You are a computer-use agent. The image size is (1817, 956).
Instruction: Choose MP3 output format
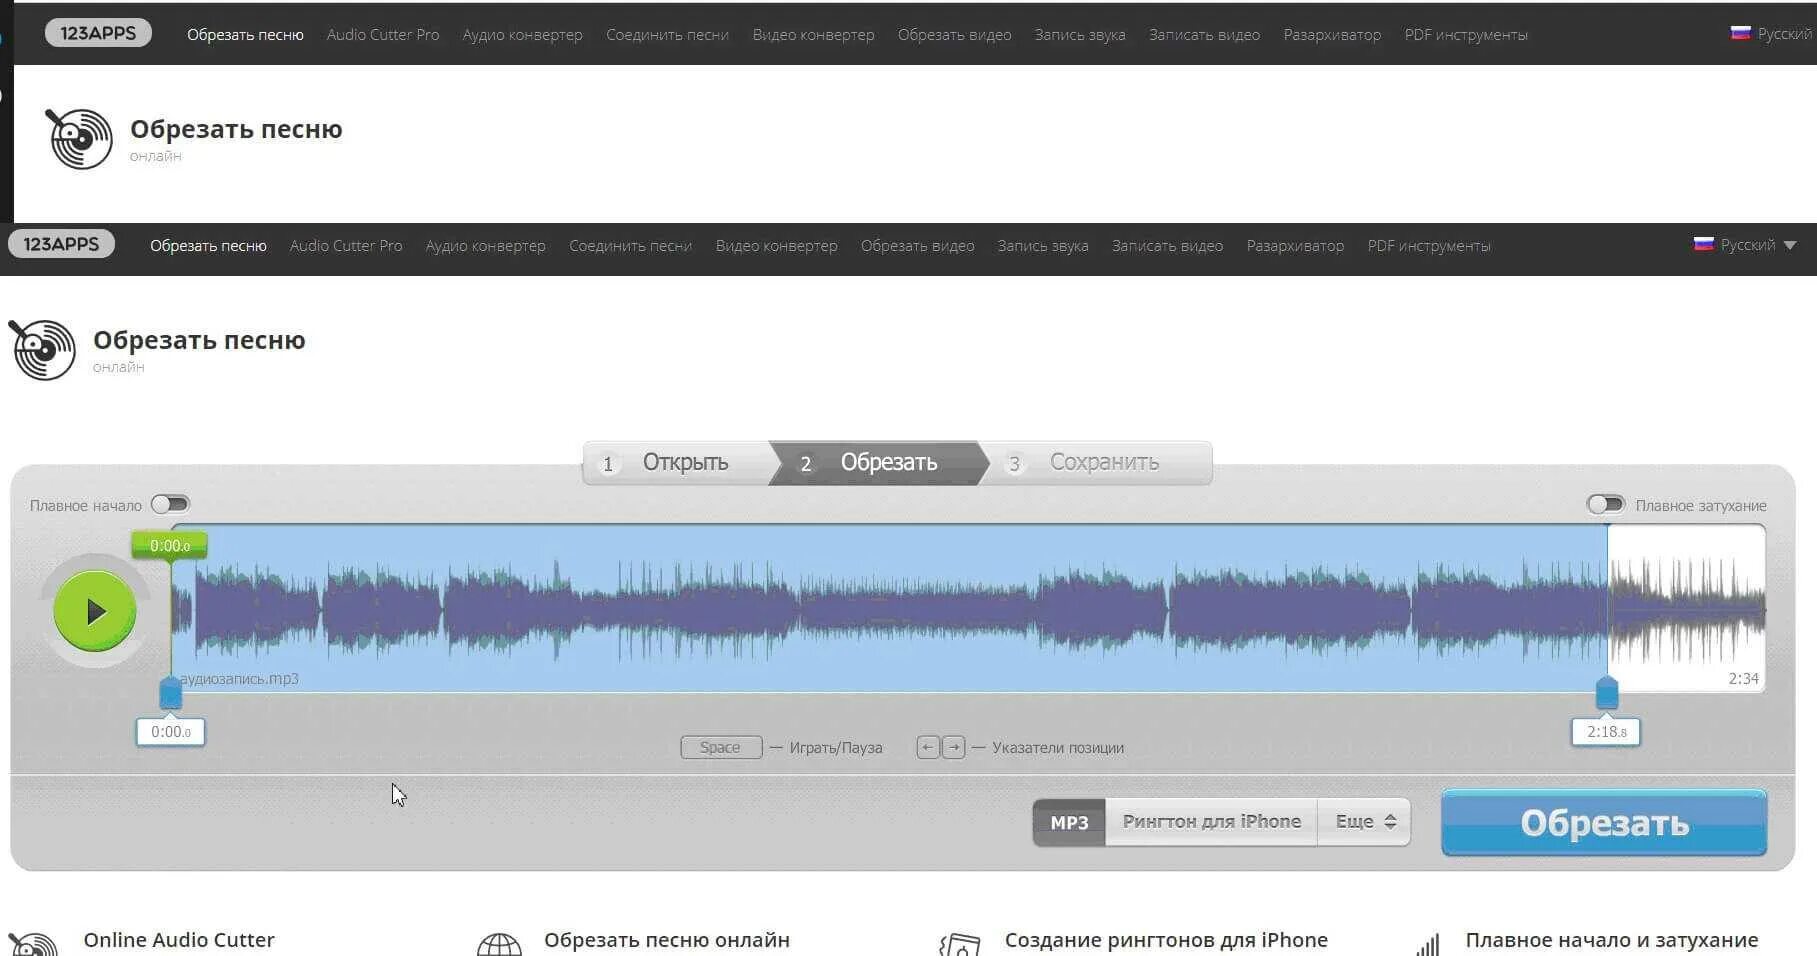pyautogui.click(x=1069, y=822)
